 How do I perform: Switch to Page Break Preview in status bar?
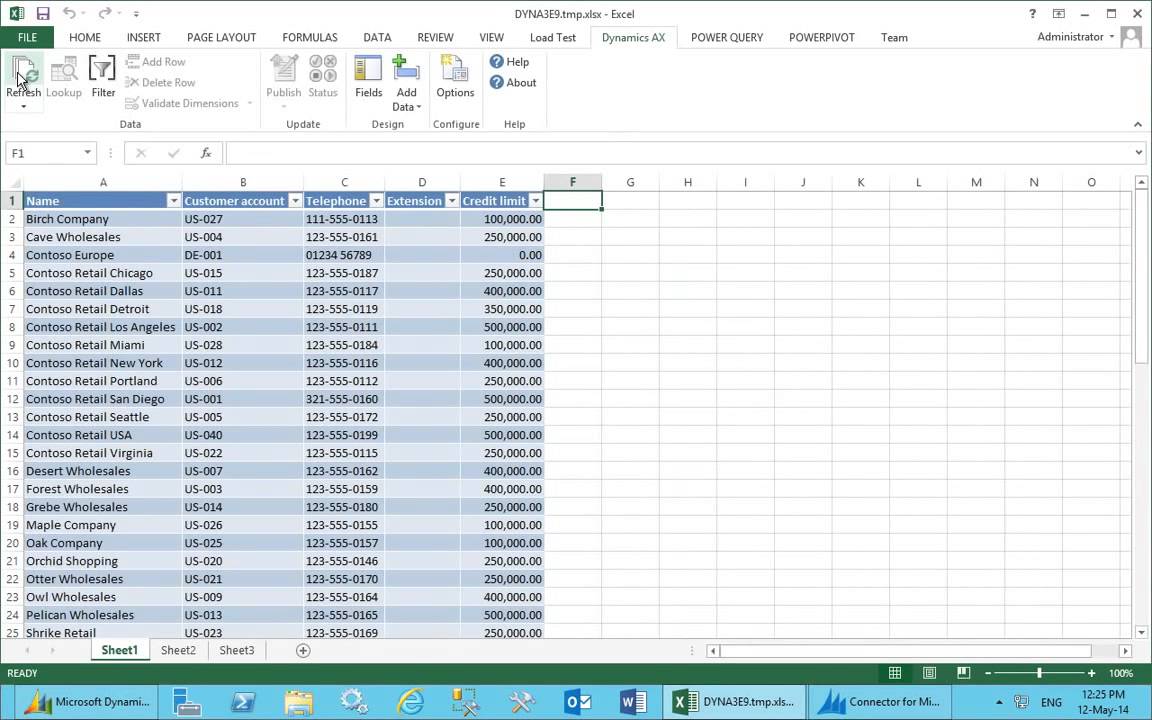(x=963, y=673)
